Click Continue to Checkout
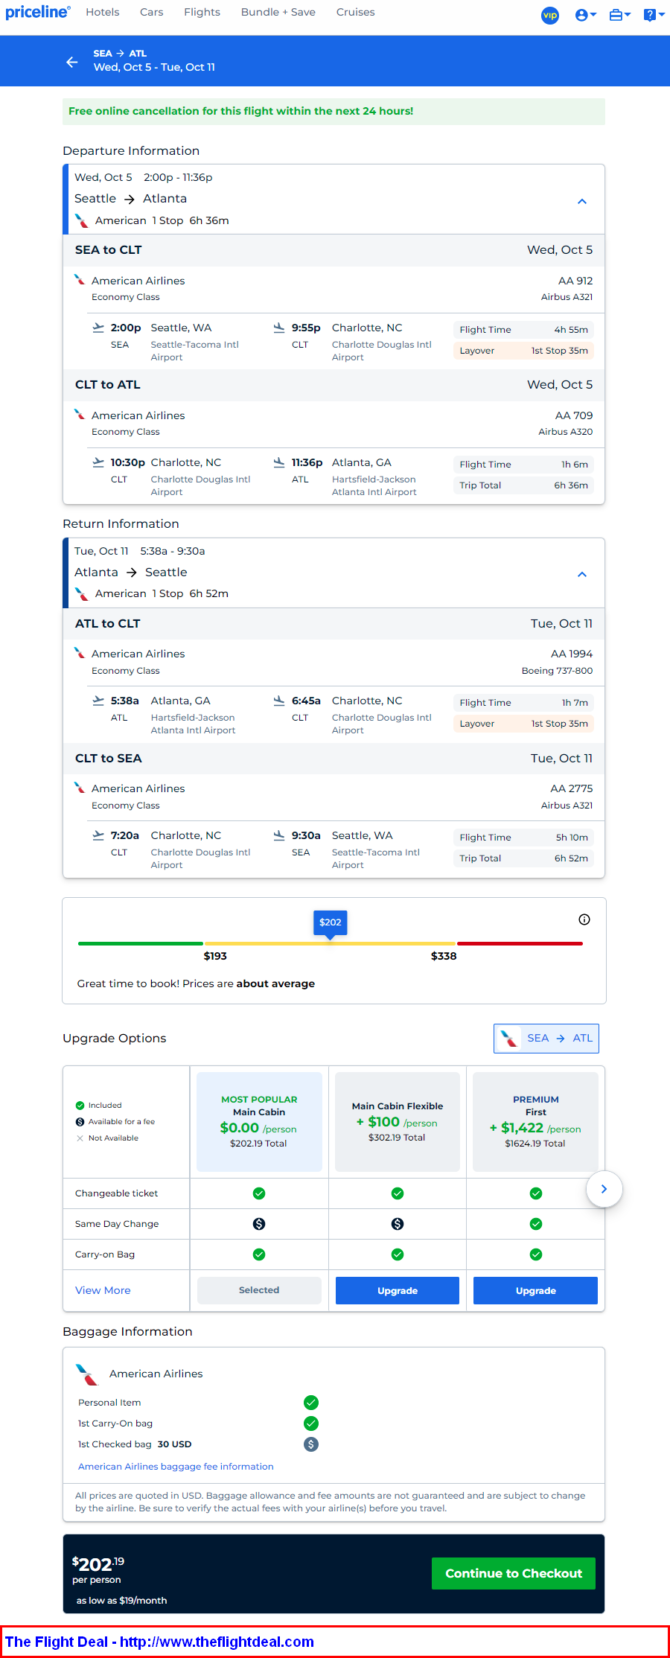 tap(514, 1573)
